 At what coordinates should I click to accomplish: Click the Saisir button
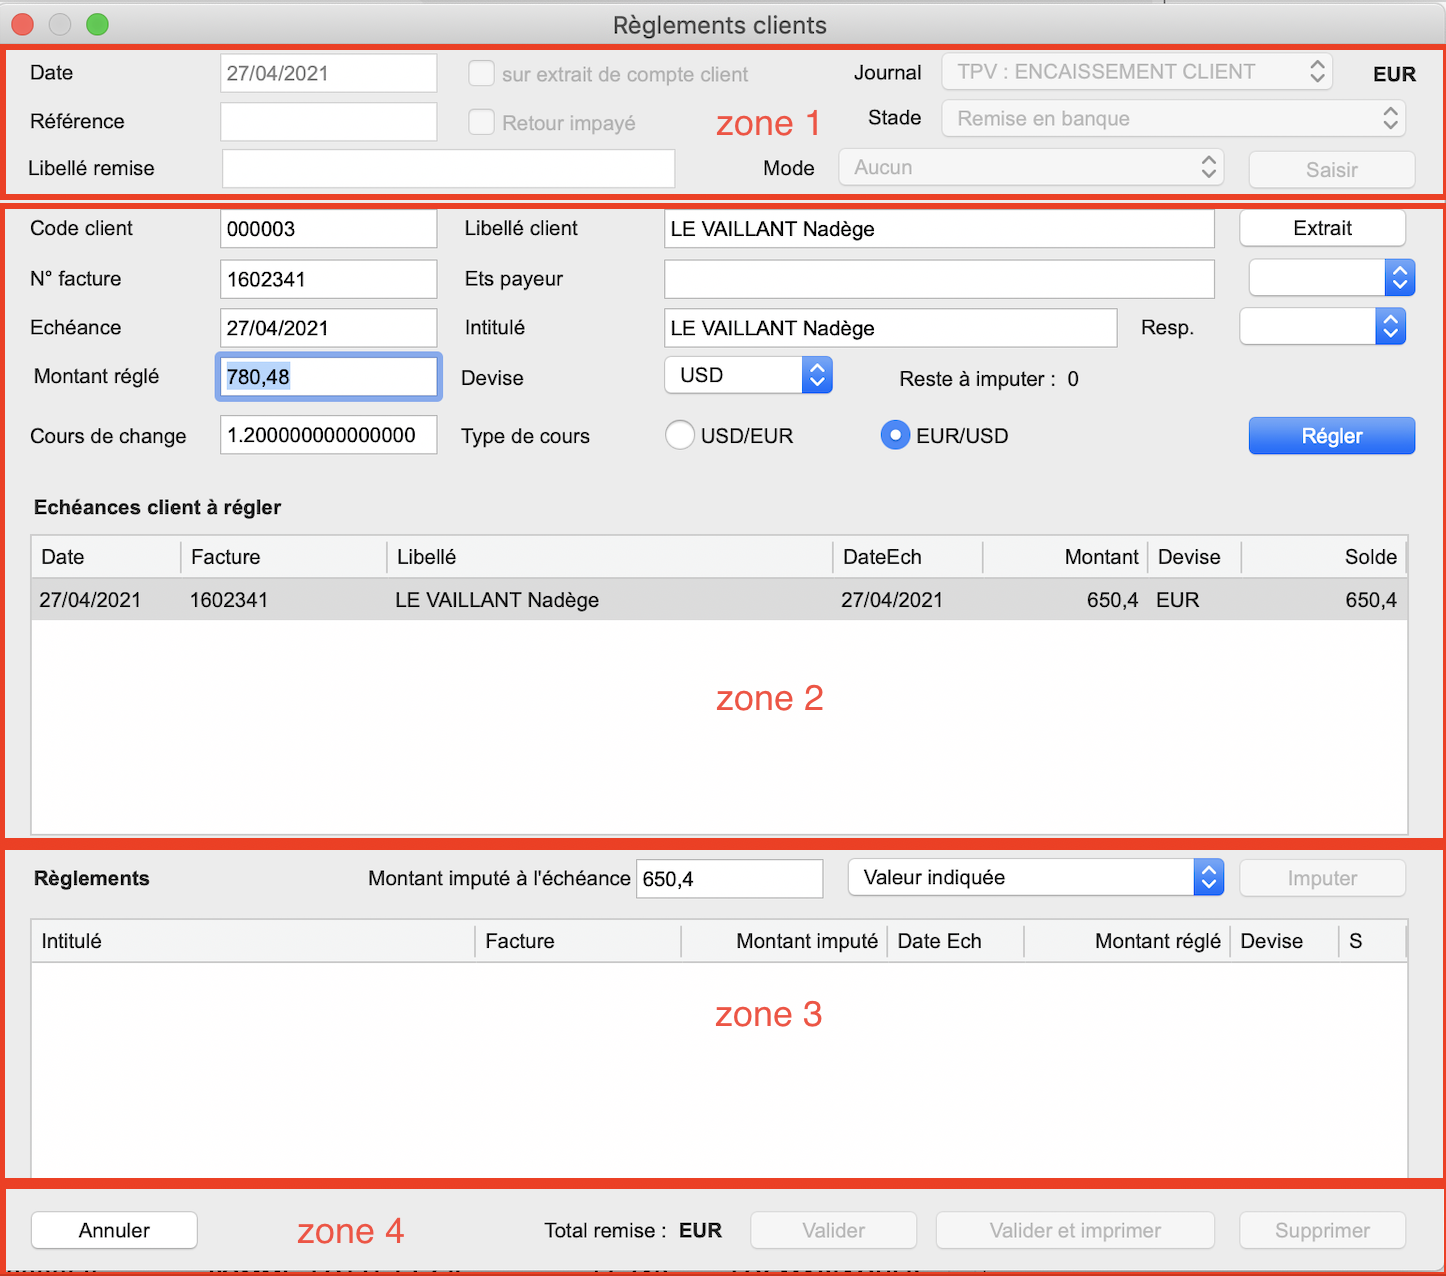click(1332, 170)
